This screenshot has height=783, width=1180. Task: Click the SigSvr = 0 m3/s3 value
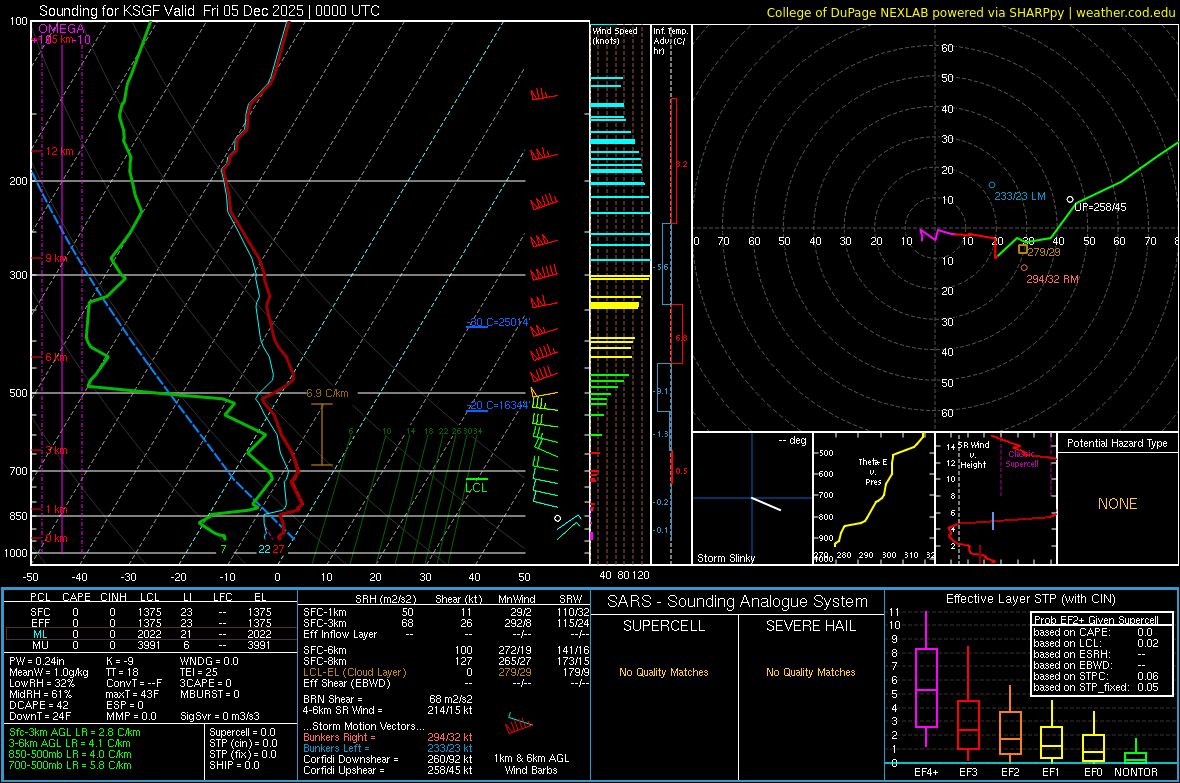(220, 717)
